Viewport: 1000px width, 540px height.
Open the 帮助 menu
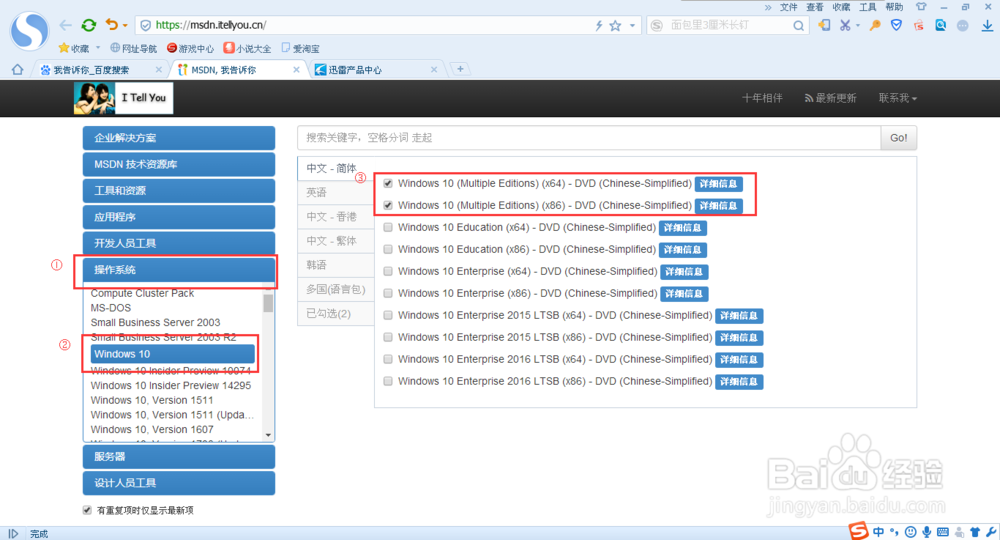pyautogui.click(x=894, y=7)
